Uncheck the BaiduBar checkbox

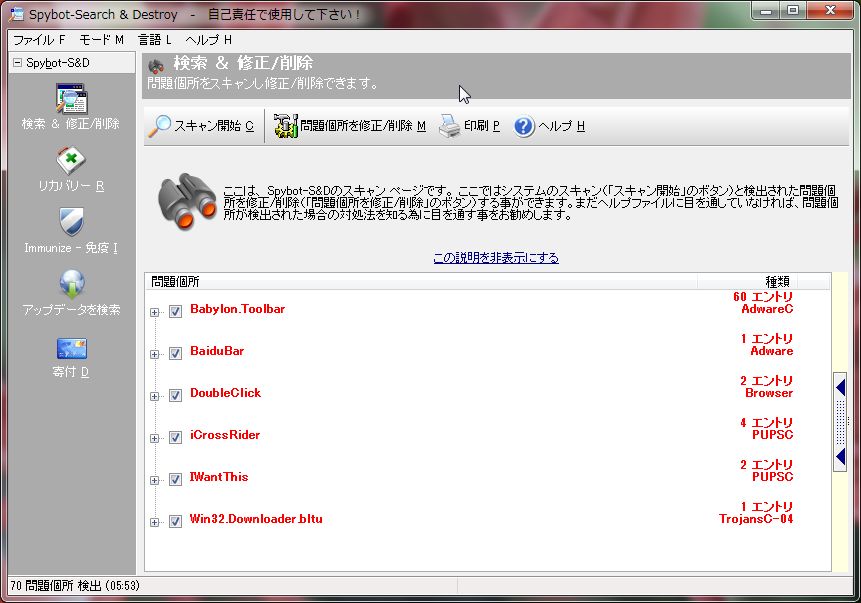(175, 354)
